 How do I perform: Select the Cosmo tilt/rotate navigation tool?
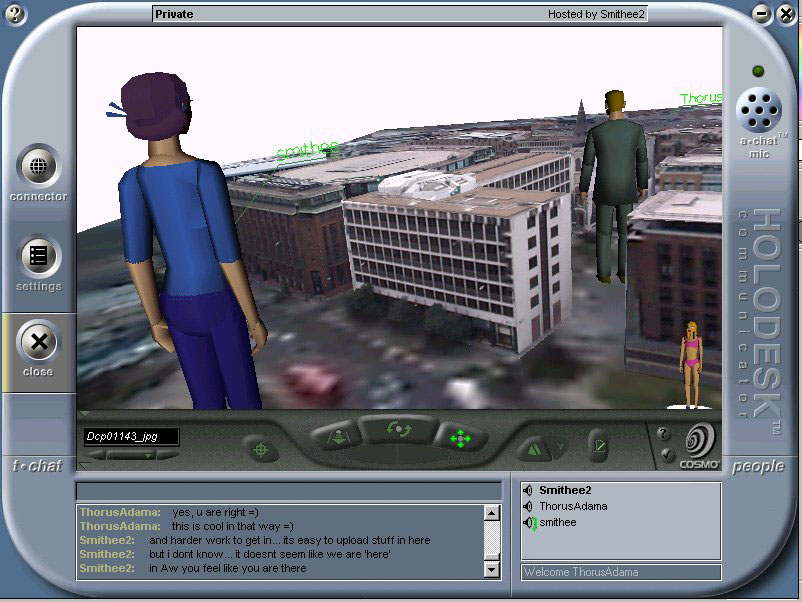[398, 429]
